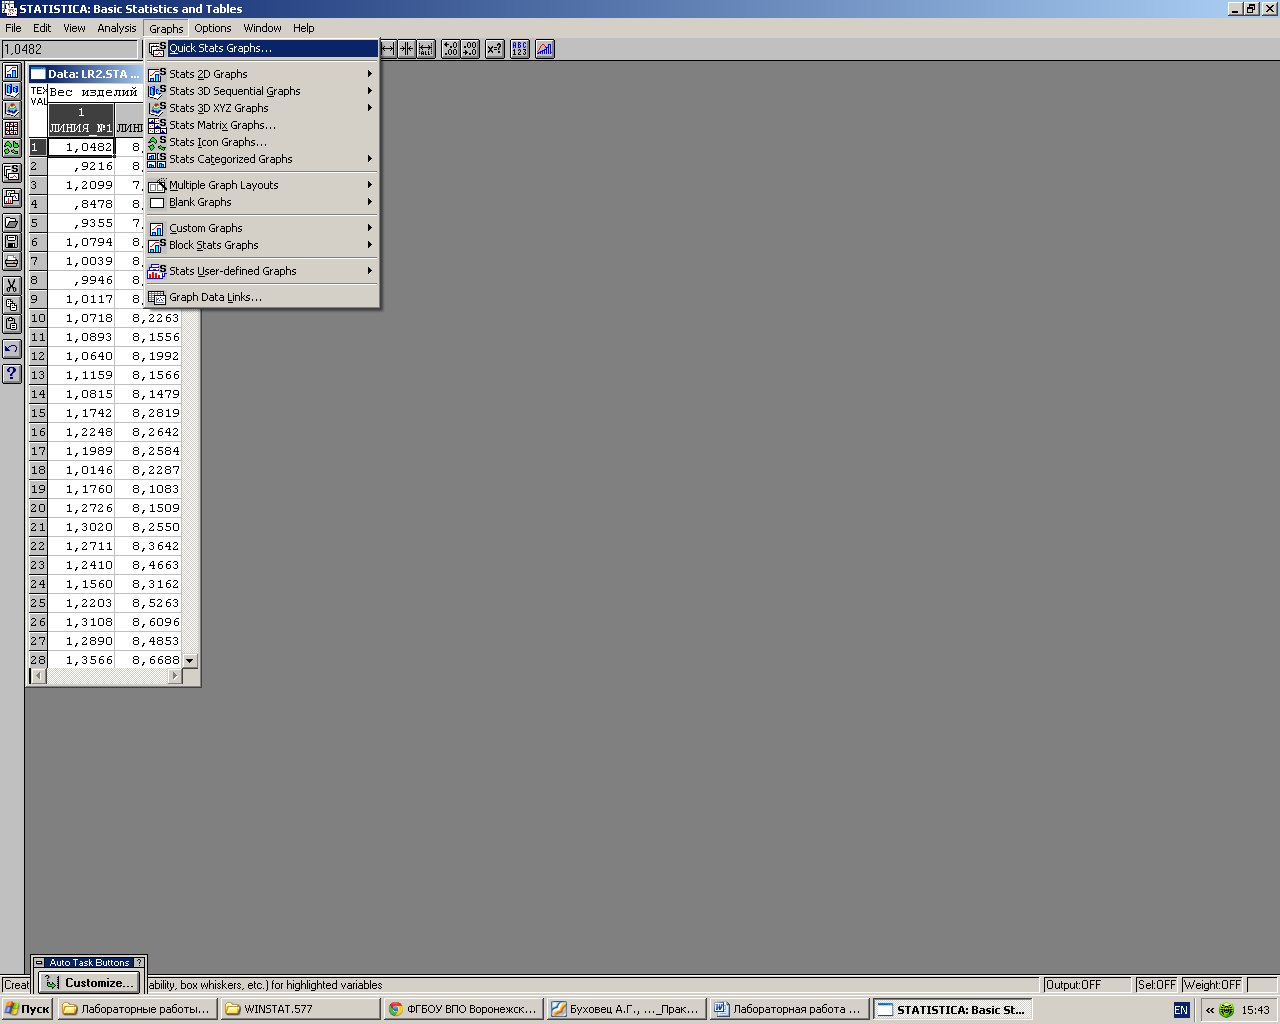Click the add one decimal place icon
Image resolution: width=1280 pixels, height=1024 pixels.
(451, 48)
